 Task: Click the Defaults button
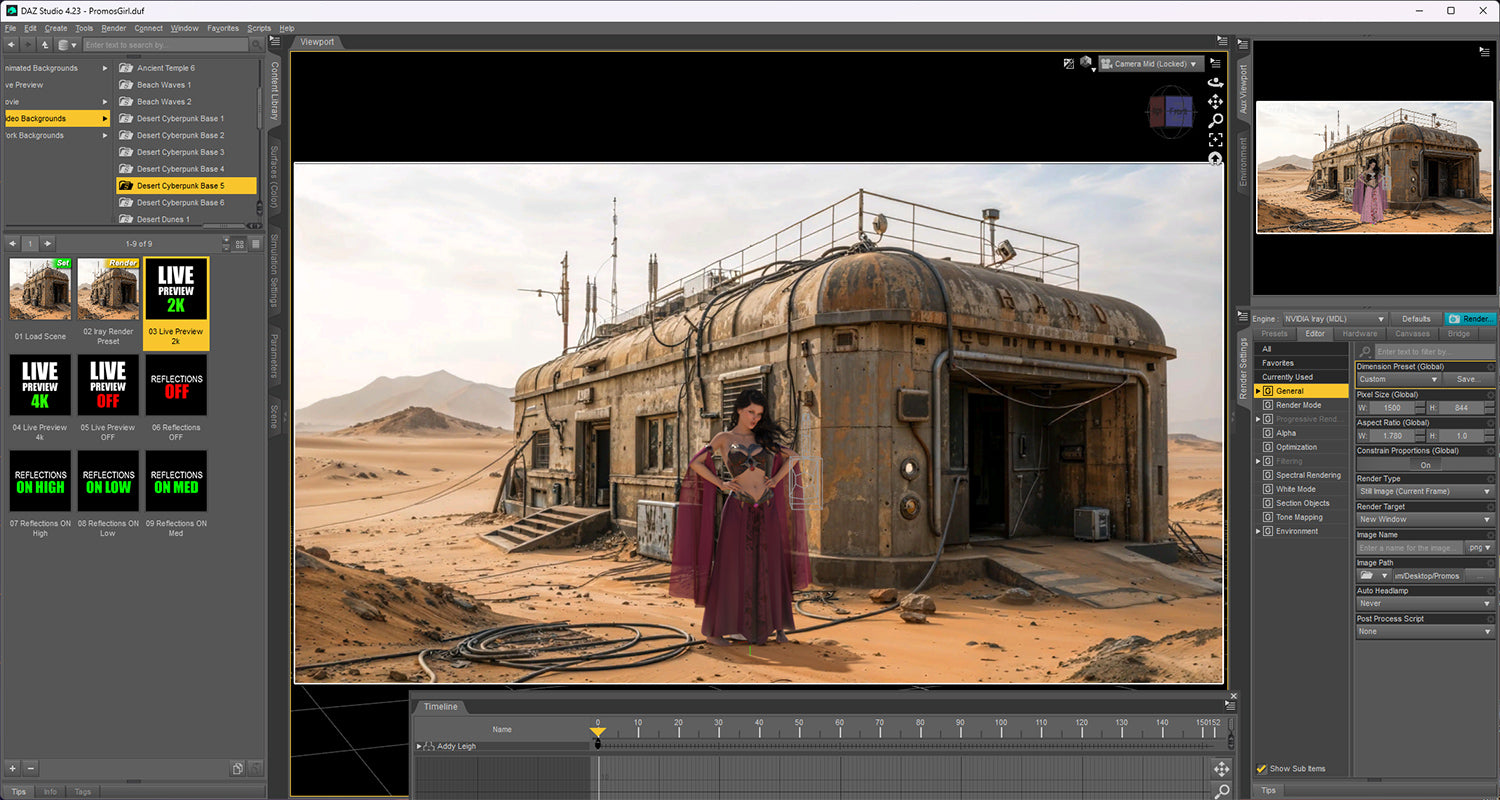1416,319
